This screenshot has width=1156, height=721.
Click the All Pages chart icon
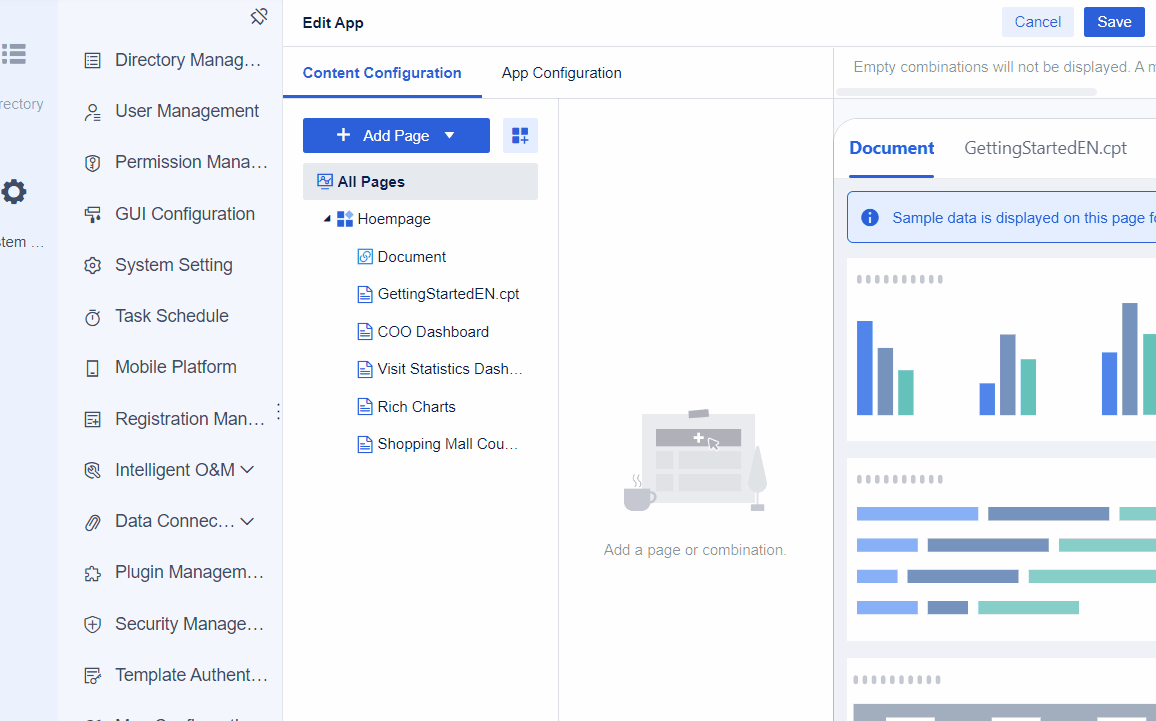tap(324, 181)
